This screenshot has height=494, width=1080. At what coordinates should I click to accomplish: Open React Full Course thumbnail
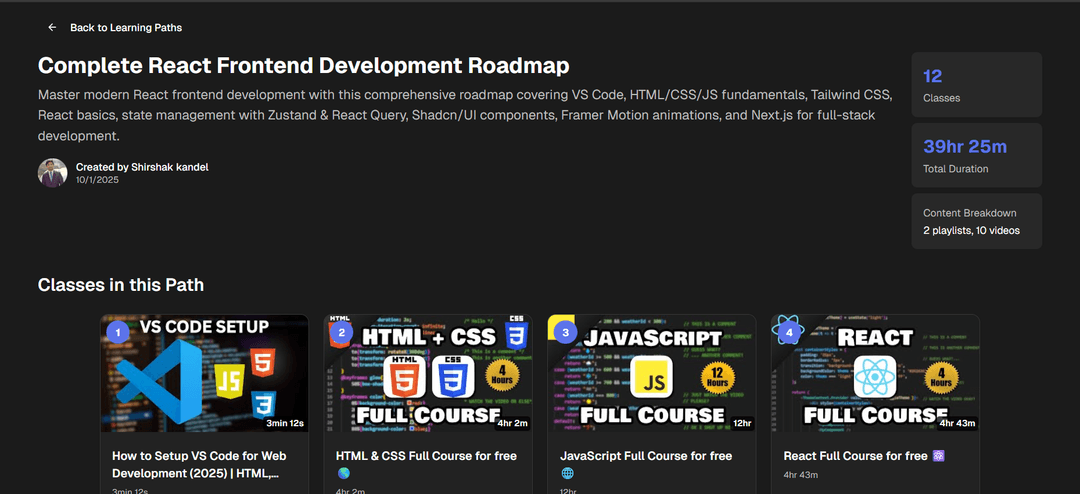pyautogui.click(x=875, y=373)
